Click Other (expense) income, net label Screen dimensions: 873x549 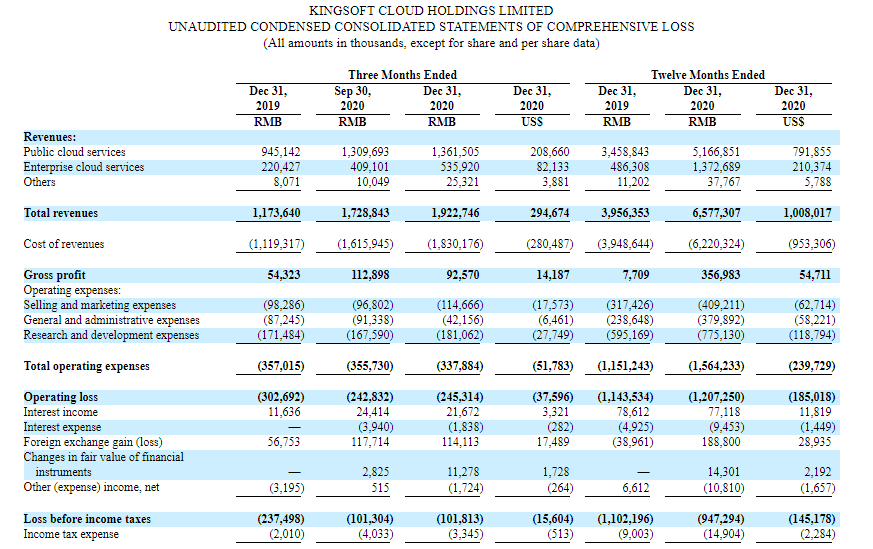click(91, 487)
